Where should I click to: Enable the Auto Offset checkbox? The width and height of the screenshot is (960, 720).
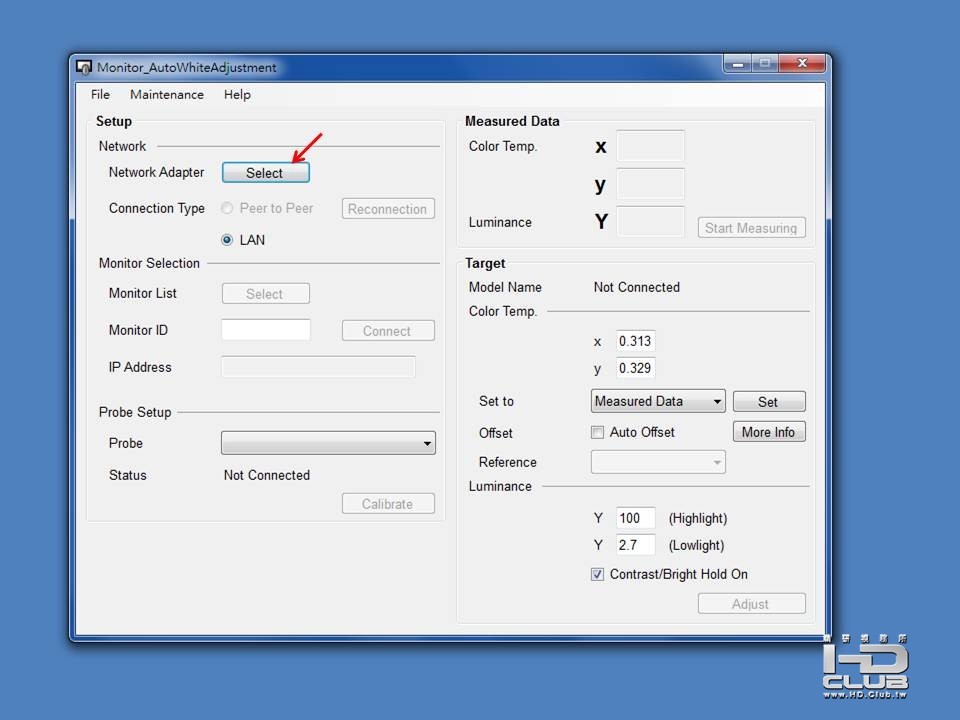tap(597, 432)
